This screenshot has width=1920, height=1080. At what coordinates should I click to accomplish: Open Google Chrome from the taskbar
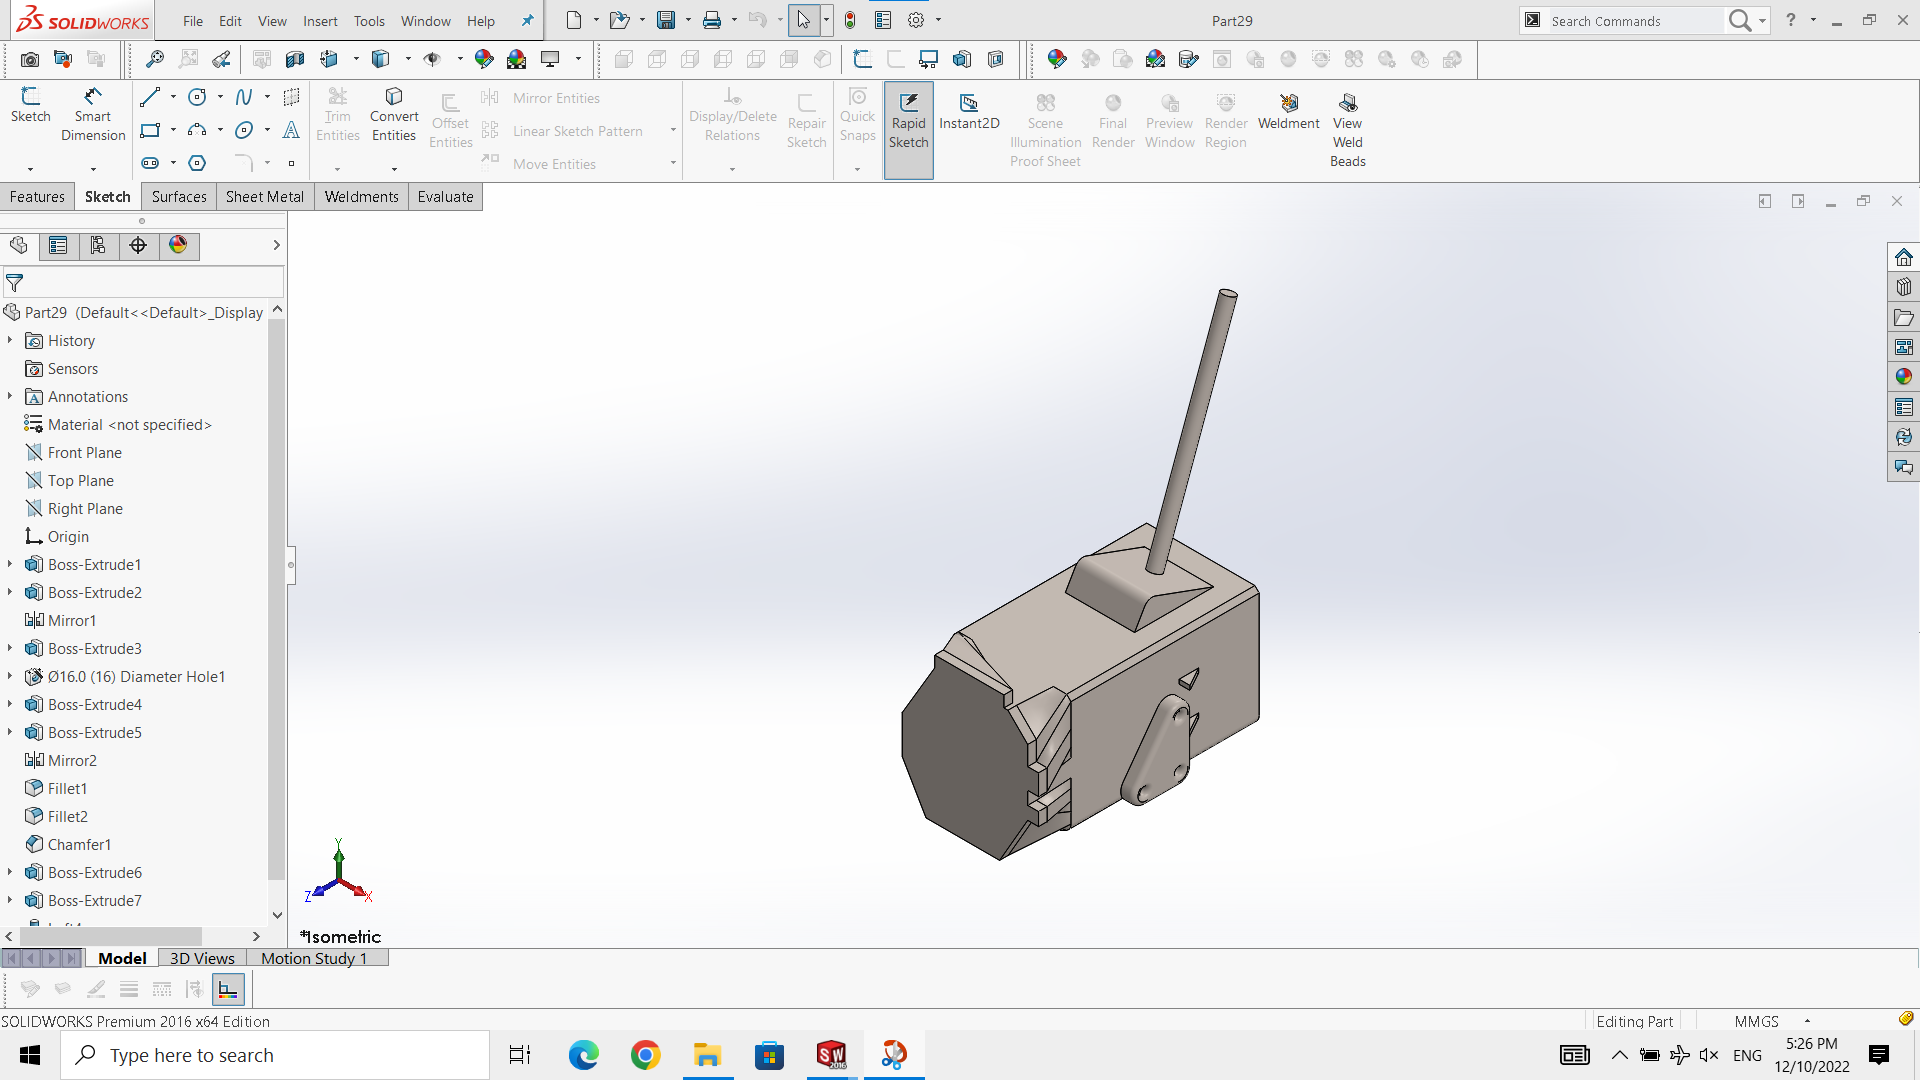point(645,1055)
